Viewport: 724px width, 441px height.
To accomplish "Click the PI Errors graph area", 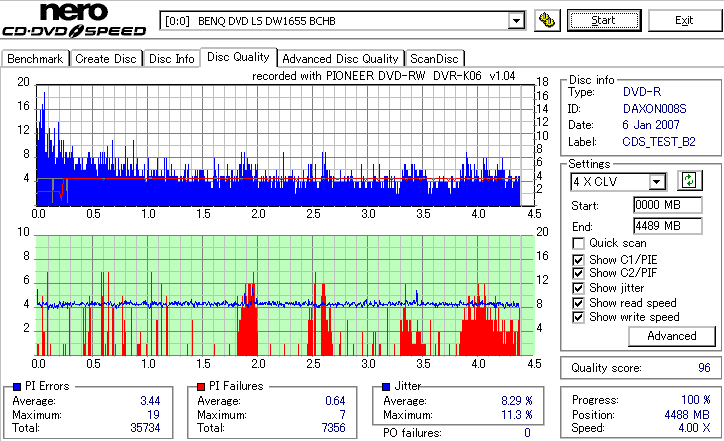I will 285,145.
